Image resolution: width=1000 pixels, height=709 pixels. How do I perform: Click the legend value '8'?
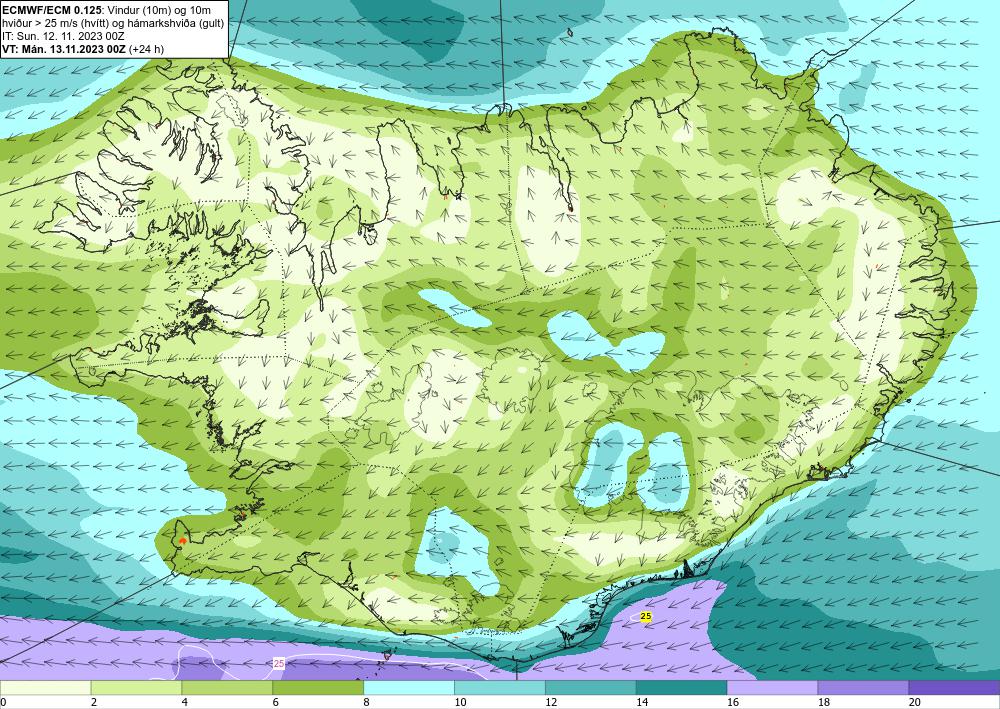coord(367,702)
